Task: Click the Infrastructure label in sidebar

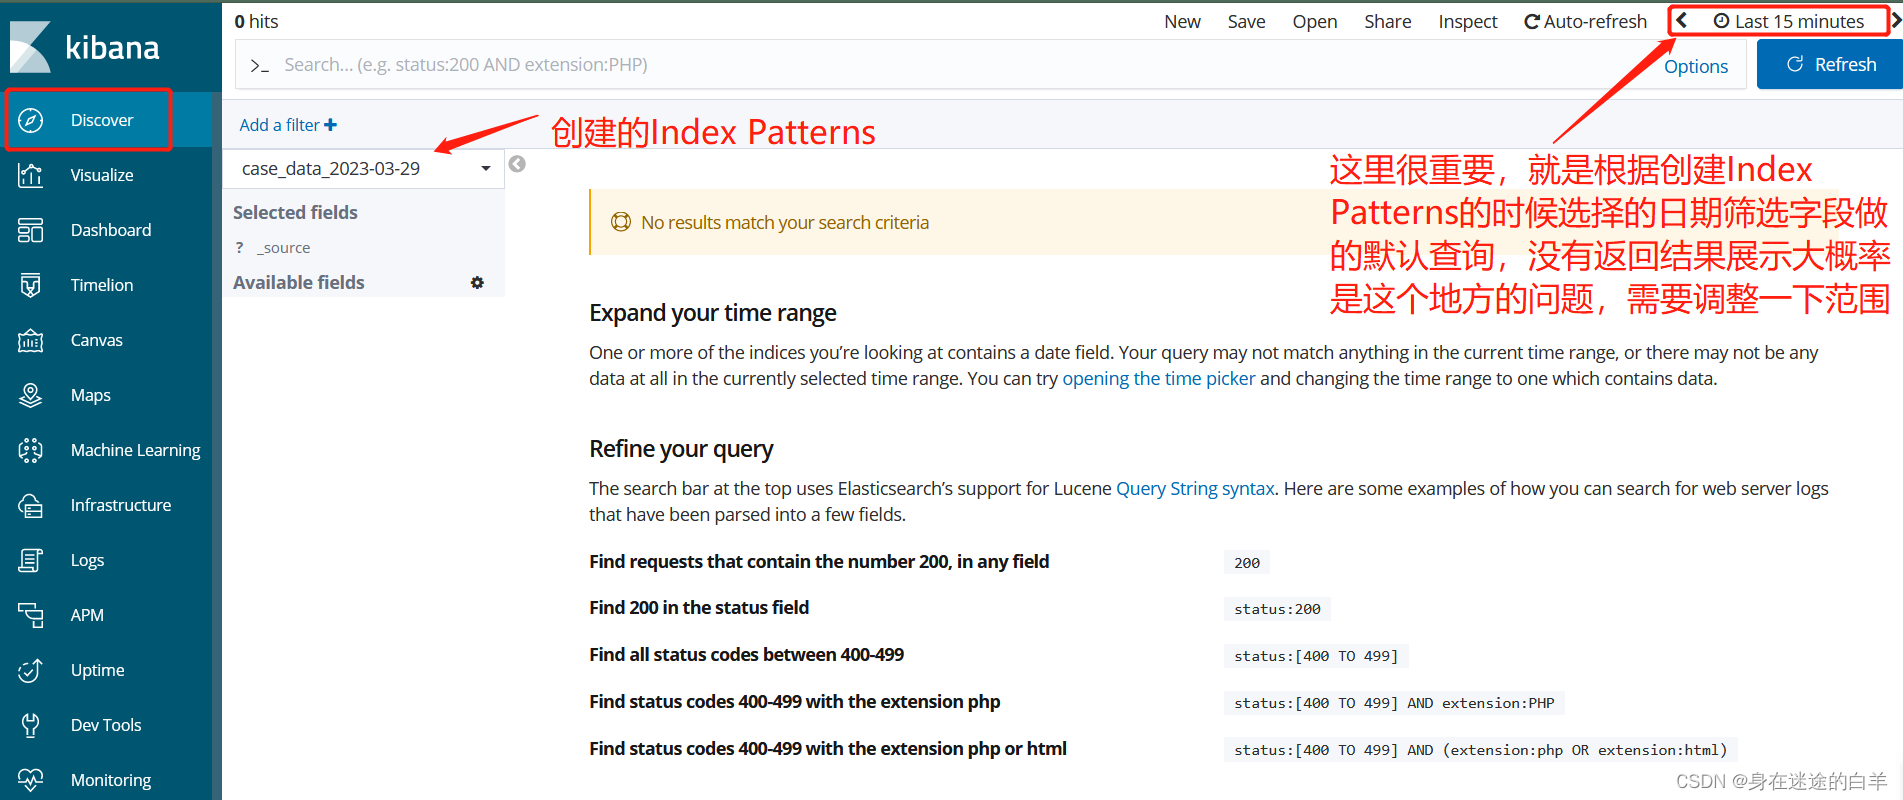Action: 121,505
